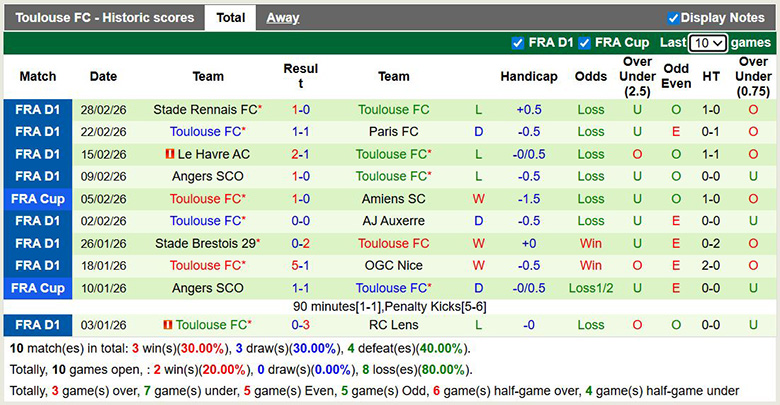Toggle the Display Notes checkbox
The width and height of the screenshot is (780, 405).
click(674, 18)
